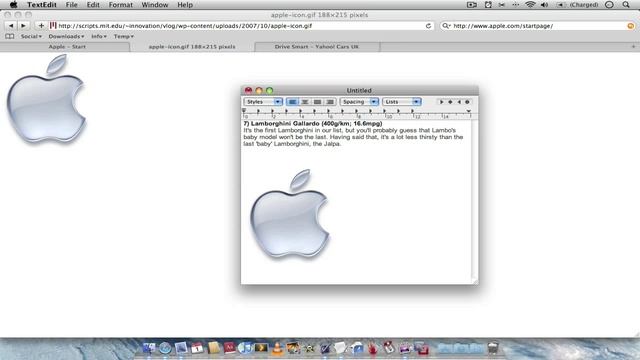Click the Lamborghini Gallardo heading text
The width and height of the screenshot is (640, 360).
click(313, 123)
